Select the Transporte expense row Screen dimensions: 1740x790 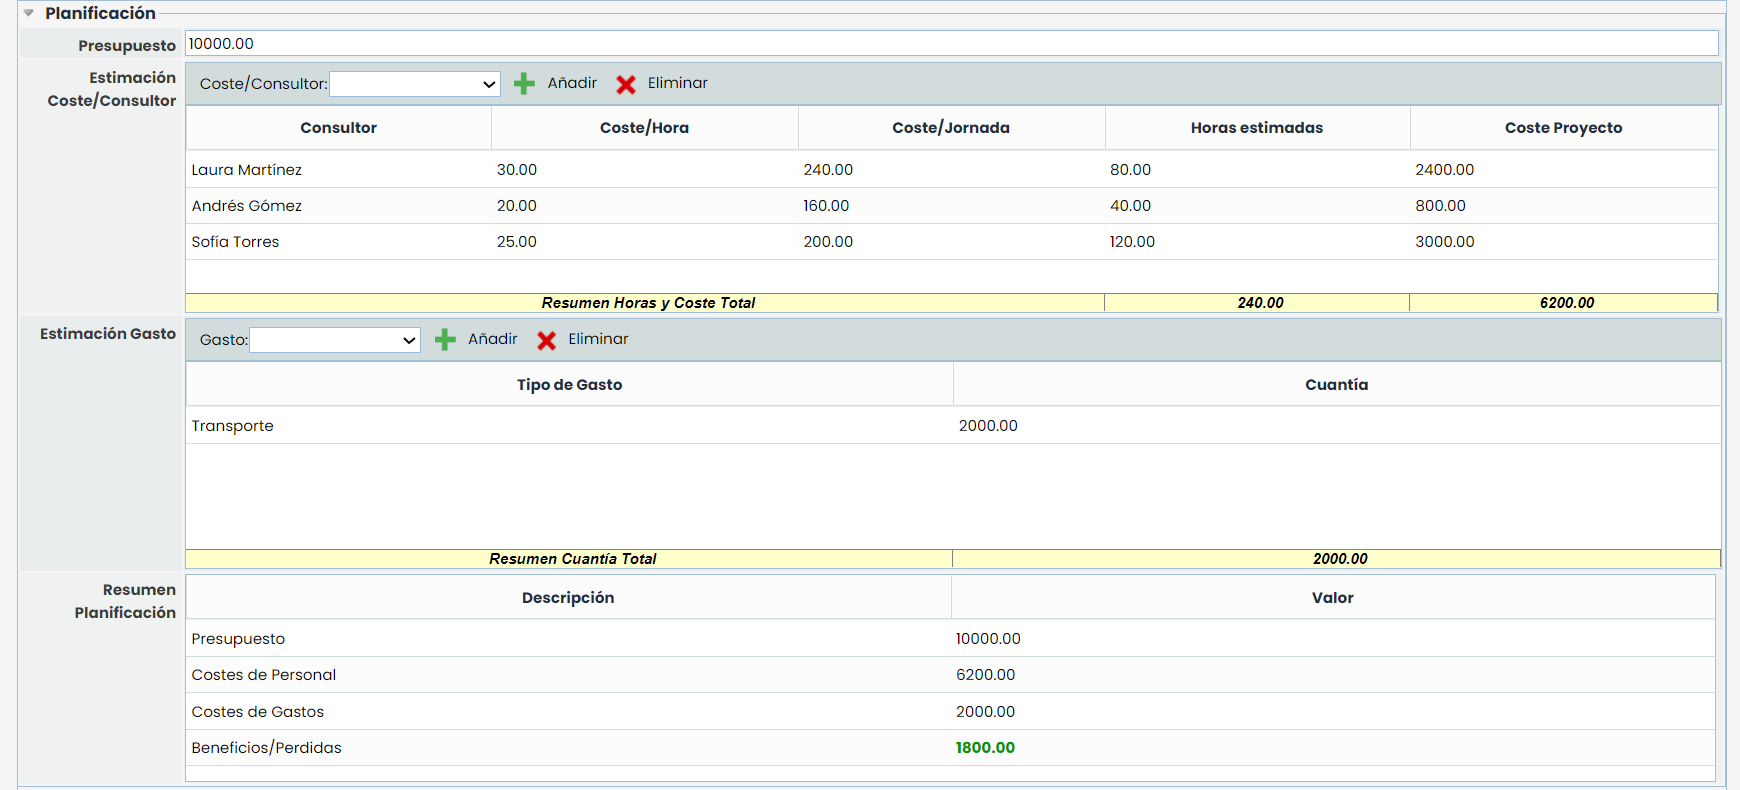point(233,426)
